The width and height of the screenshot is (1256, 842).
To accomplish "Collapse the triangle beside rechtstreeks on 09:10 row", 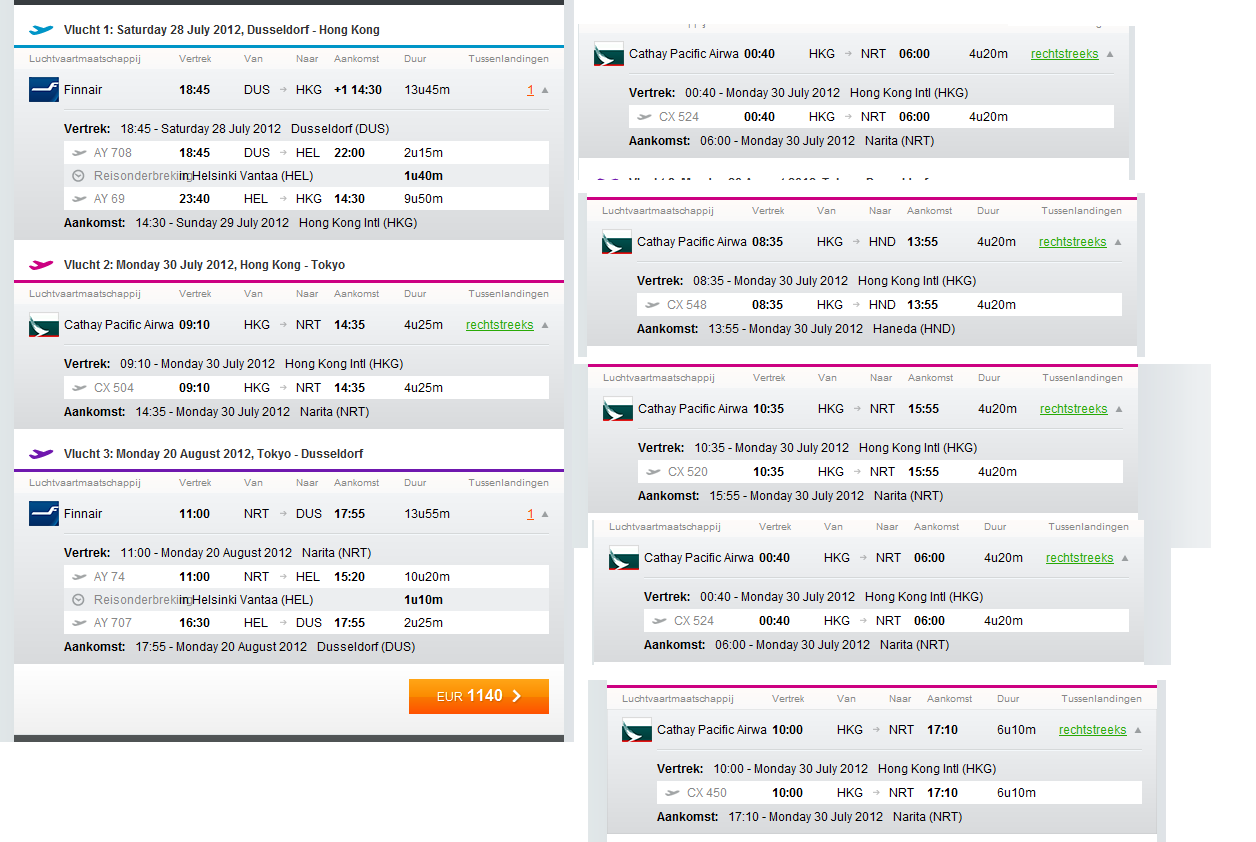I will [x=545, y=325].
